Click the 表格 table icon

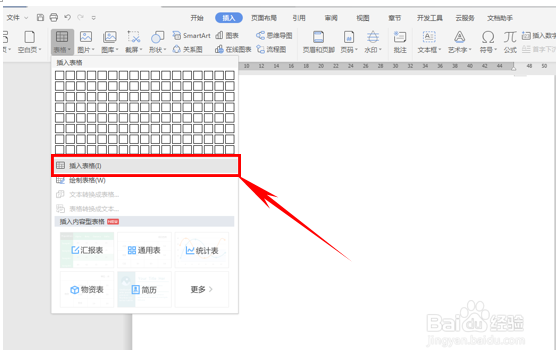click(x=62, y=37)
